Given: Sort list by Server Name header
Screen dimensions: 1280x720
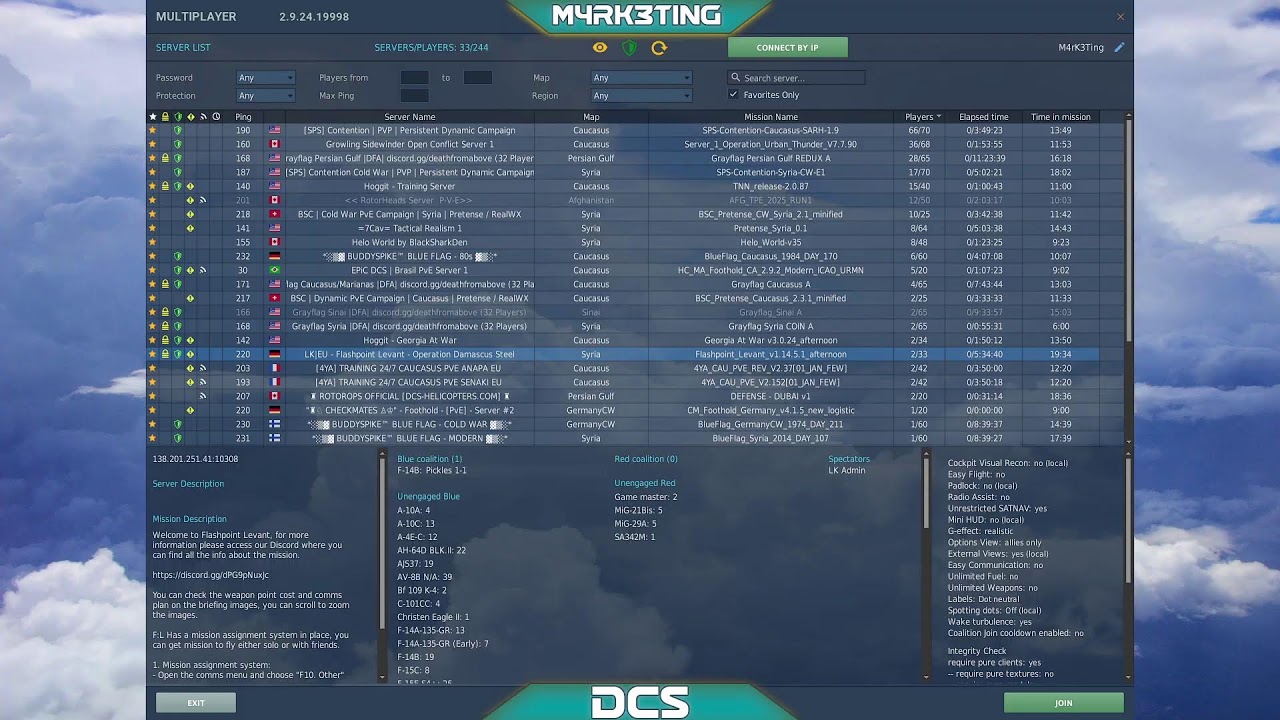Looking at the screenshot, I should (410, 117).
